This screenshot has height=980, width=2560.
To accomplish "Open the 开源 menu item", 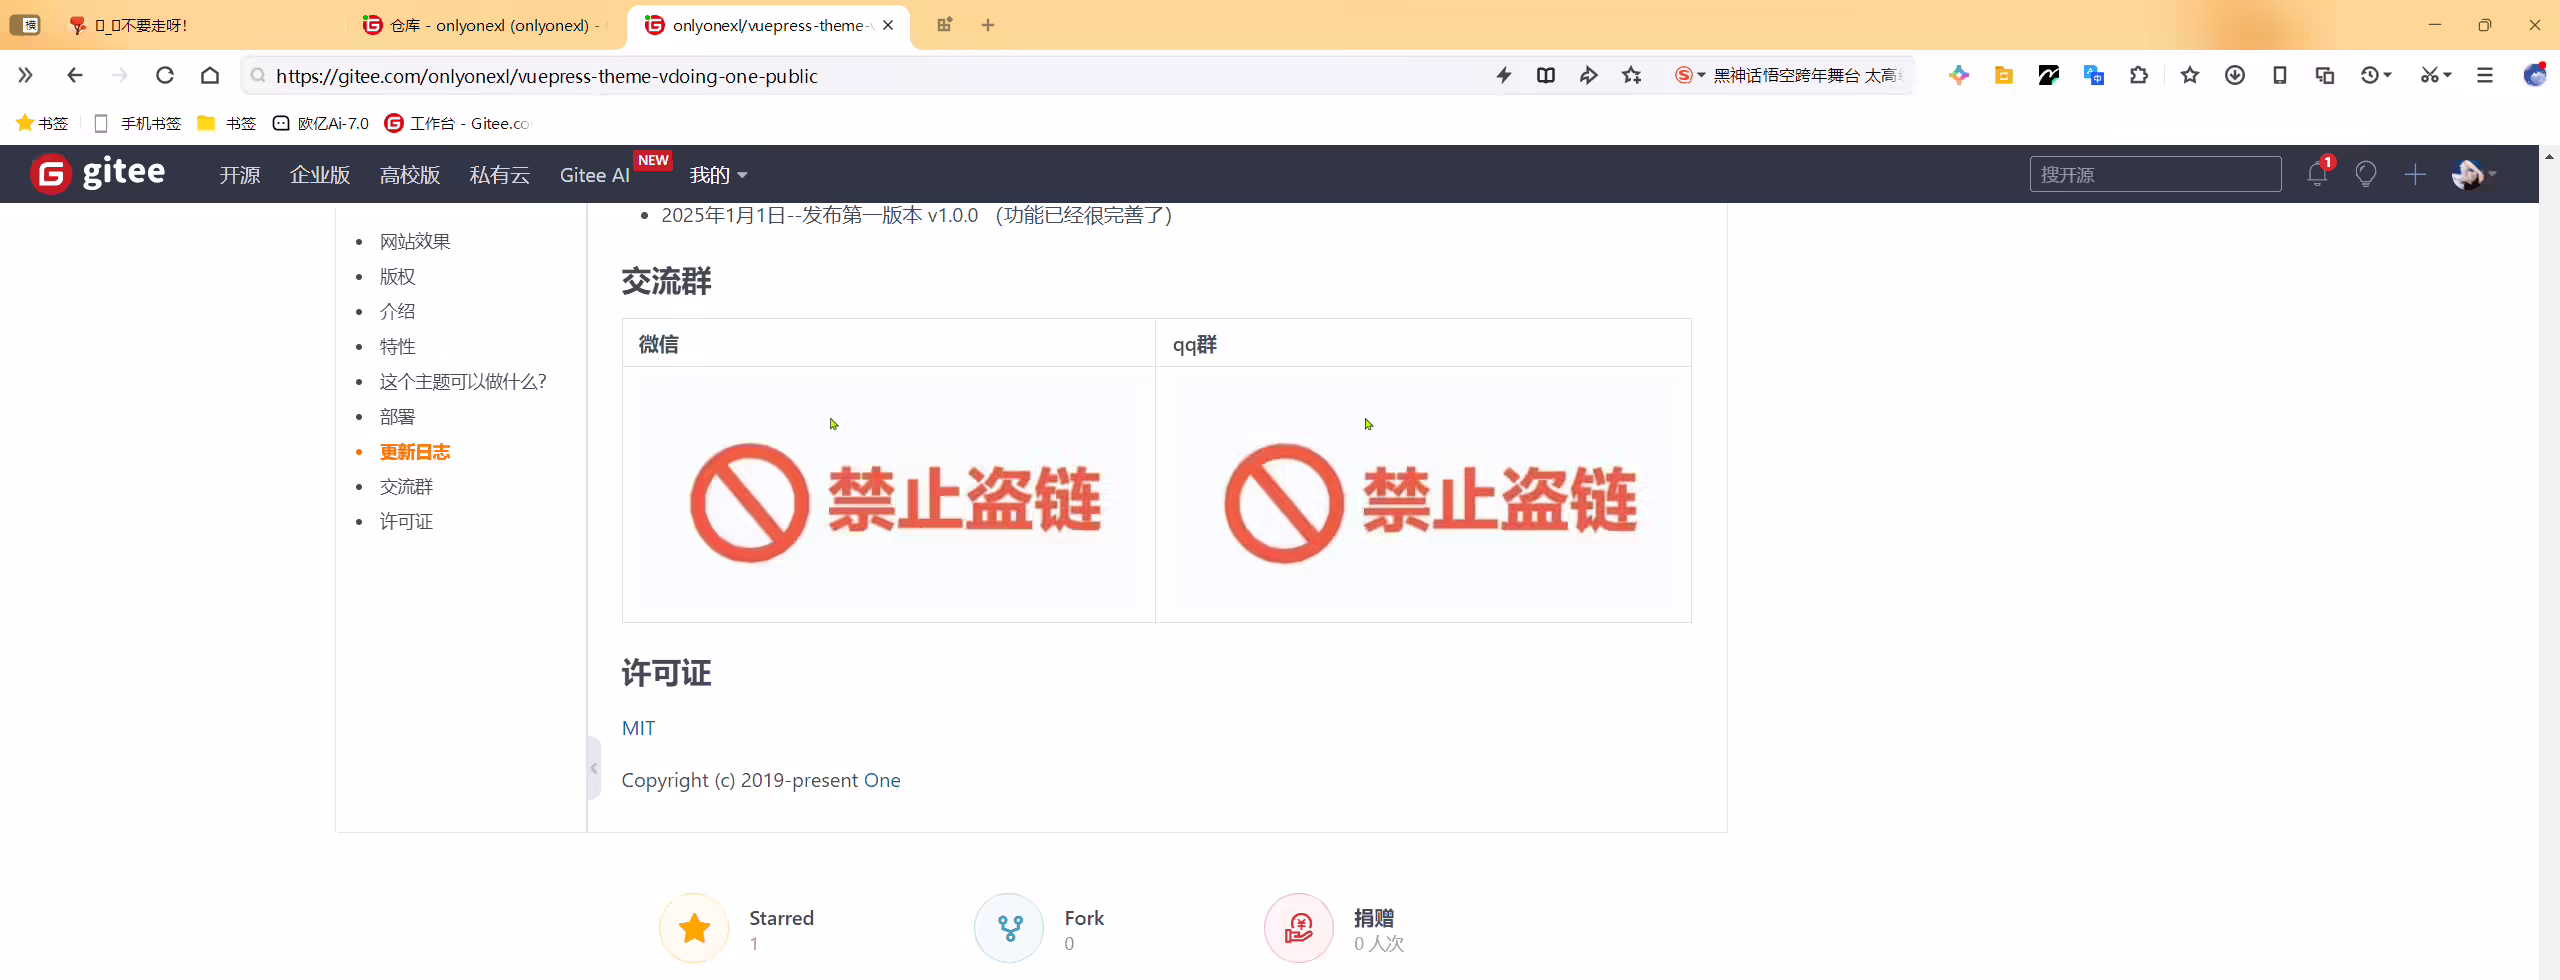I will click(240, 175).
